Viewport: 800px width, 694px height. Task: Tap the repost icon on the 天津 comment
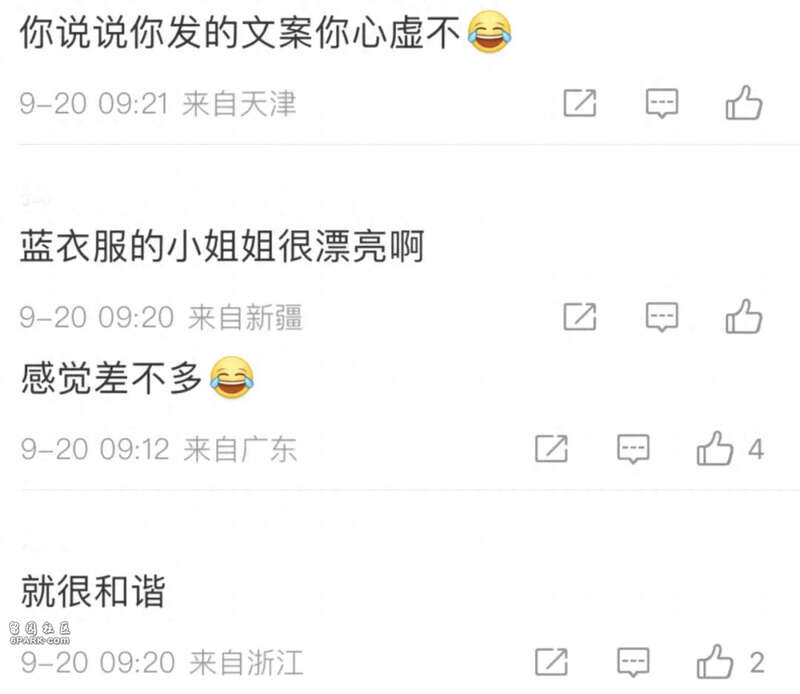pos(580,103)
